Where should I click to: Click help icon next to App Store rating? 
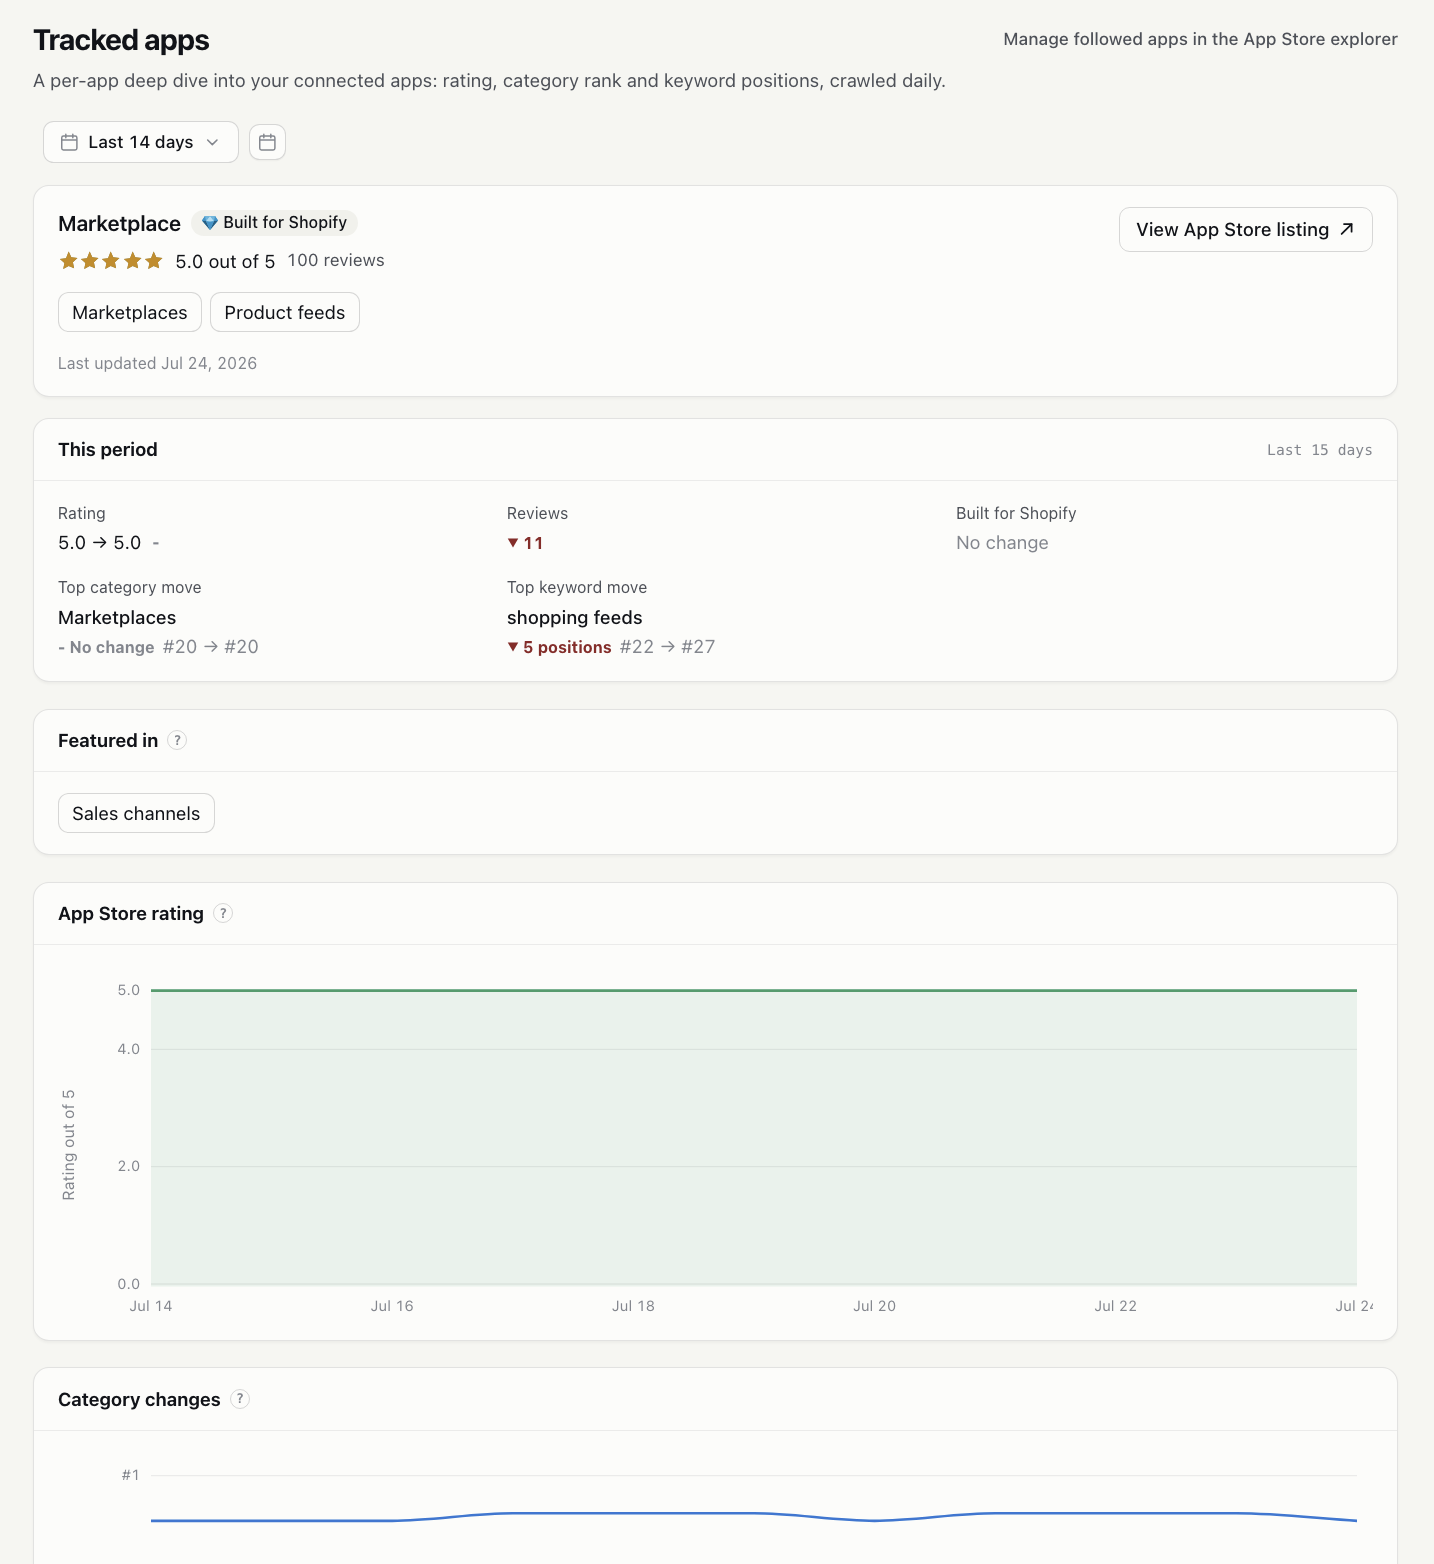coord(223,913)
